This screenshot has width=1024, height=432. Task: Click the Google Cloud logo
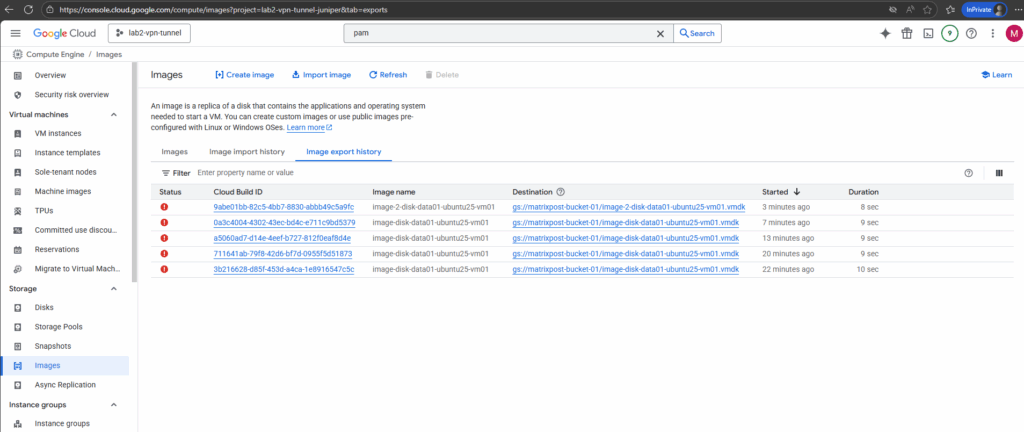tap(65, 33)
